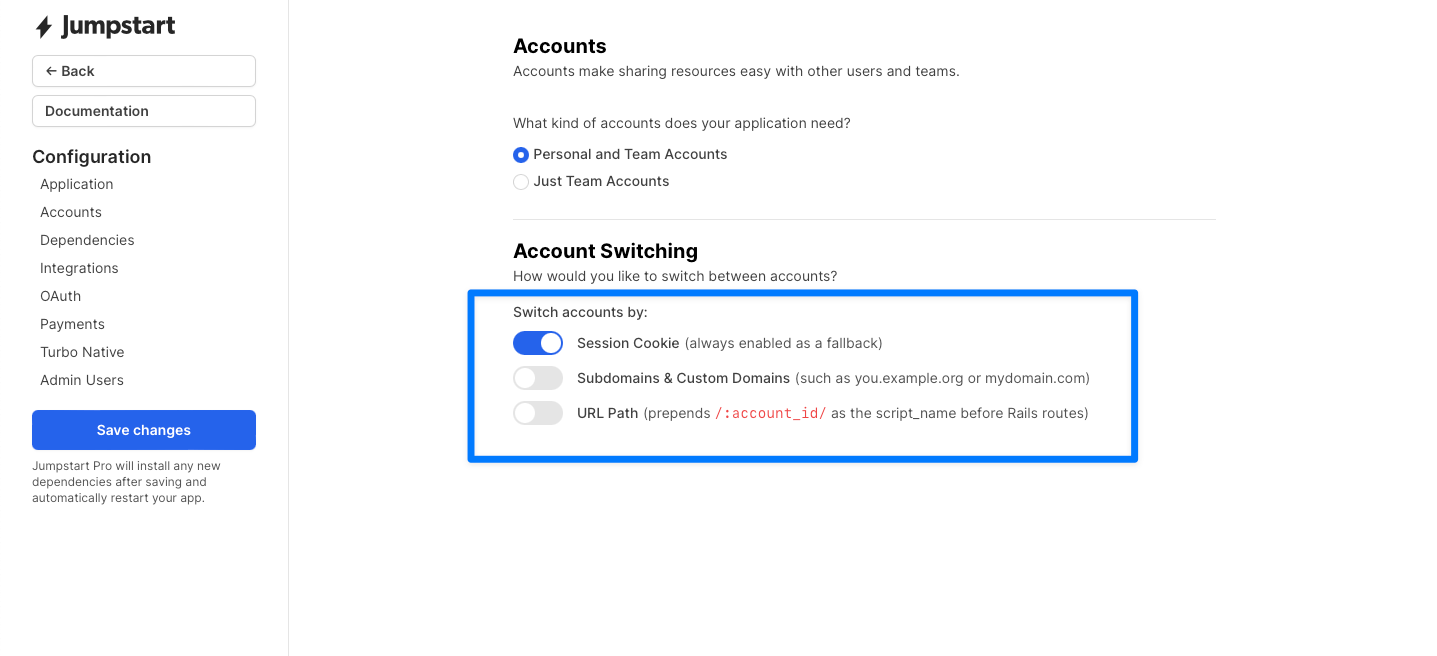Click the Save changes button
This screenshot has width=1437, height=656.
[x=143, y=430]
